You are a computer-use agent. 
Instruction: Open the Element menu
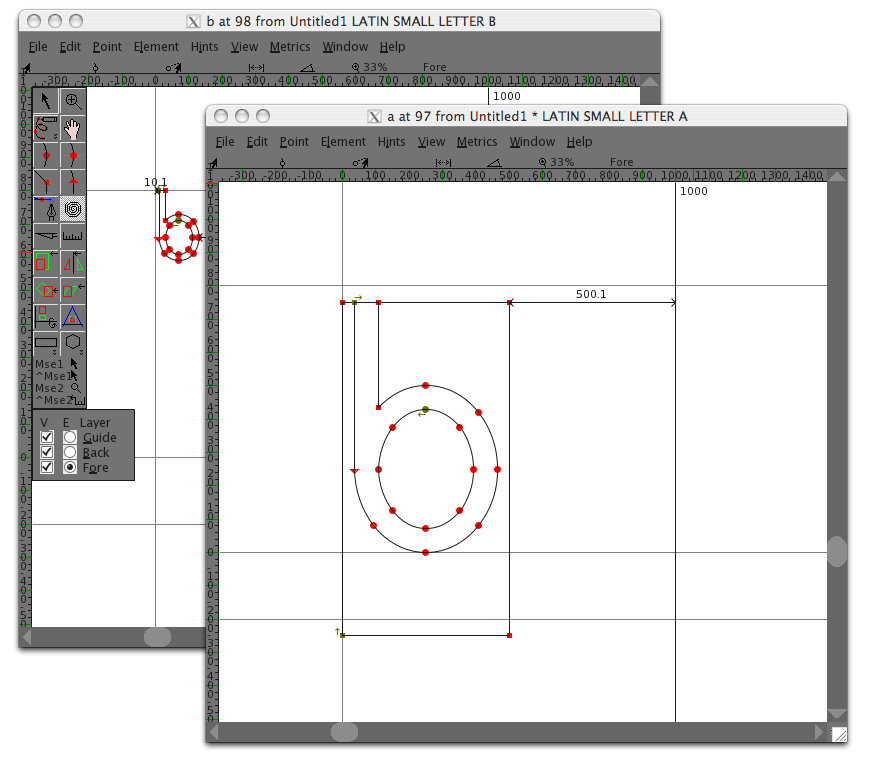pos(343,141)
